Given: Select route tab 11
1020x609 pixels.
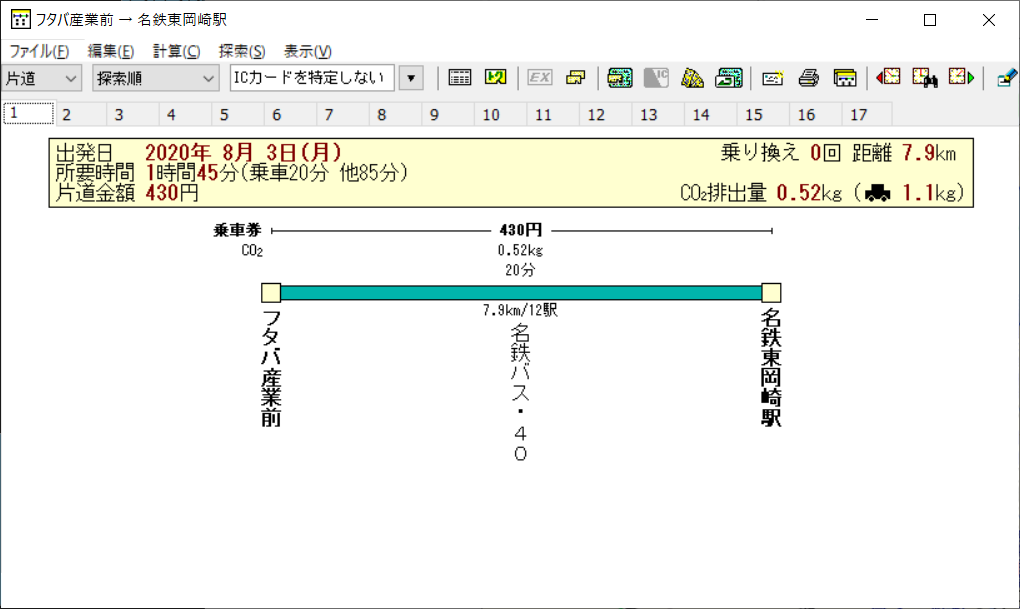Looking at the screenshot, I should click(553, 115).
